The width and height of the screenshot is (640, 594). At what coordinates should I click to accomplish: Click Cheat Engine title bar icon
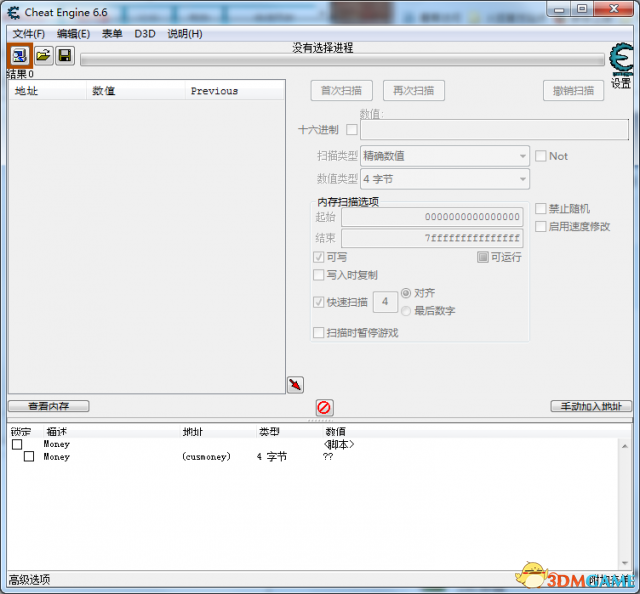click(x=14, y=13)
